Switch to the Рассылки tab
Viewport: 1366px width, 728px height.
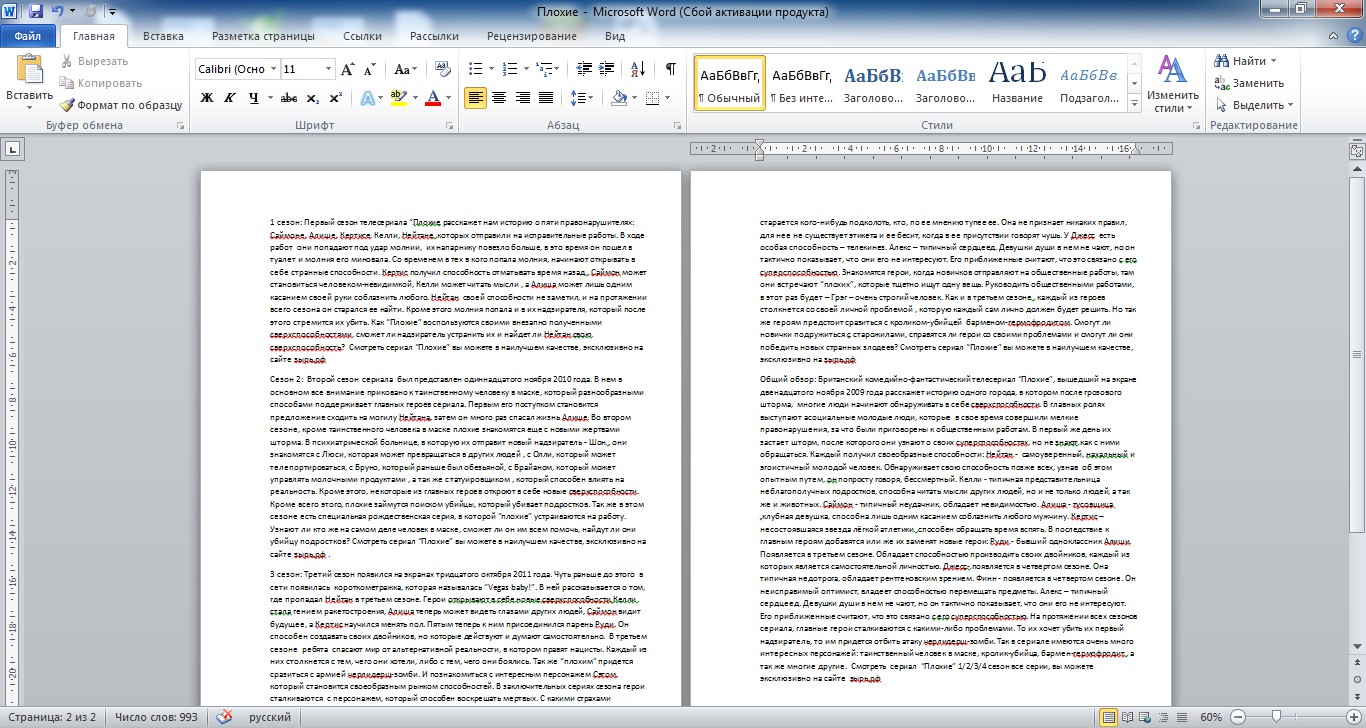click(x=434, y=37)
